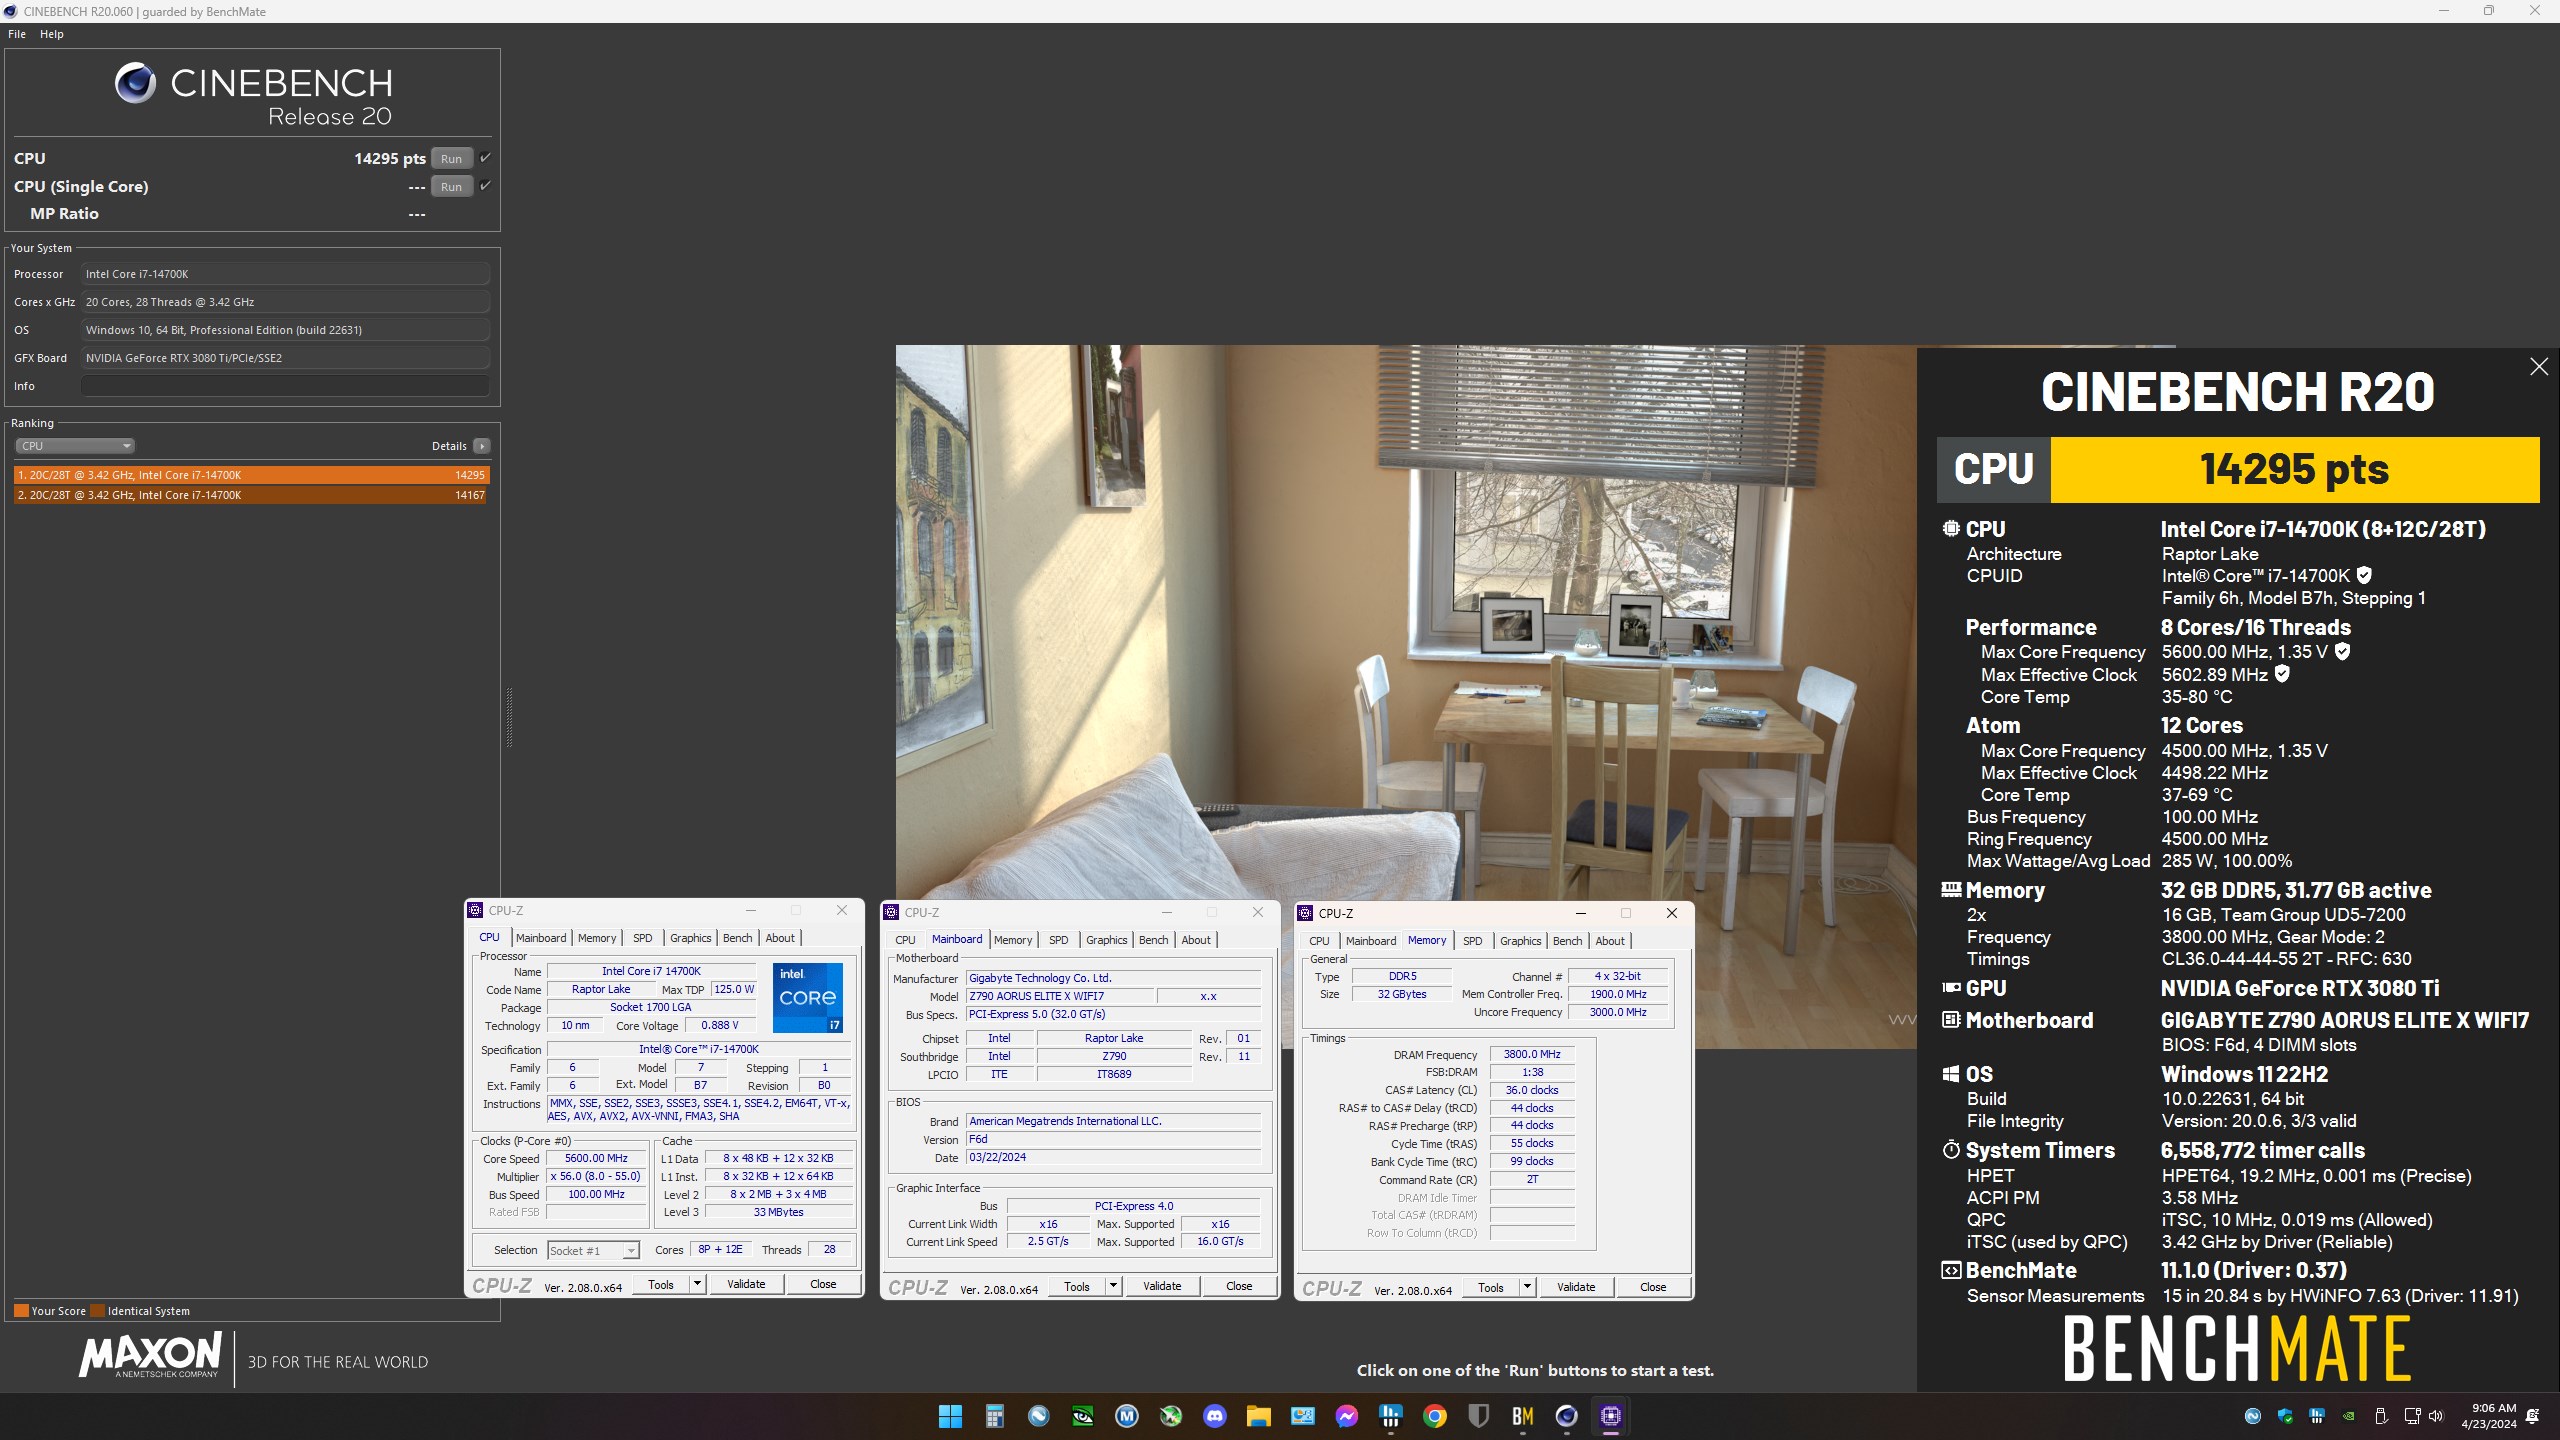Click the CPUID verified shield in BenchMate

2364,575
